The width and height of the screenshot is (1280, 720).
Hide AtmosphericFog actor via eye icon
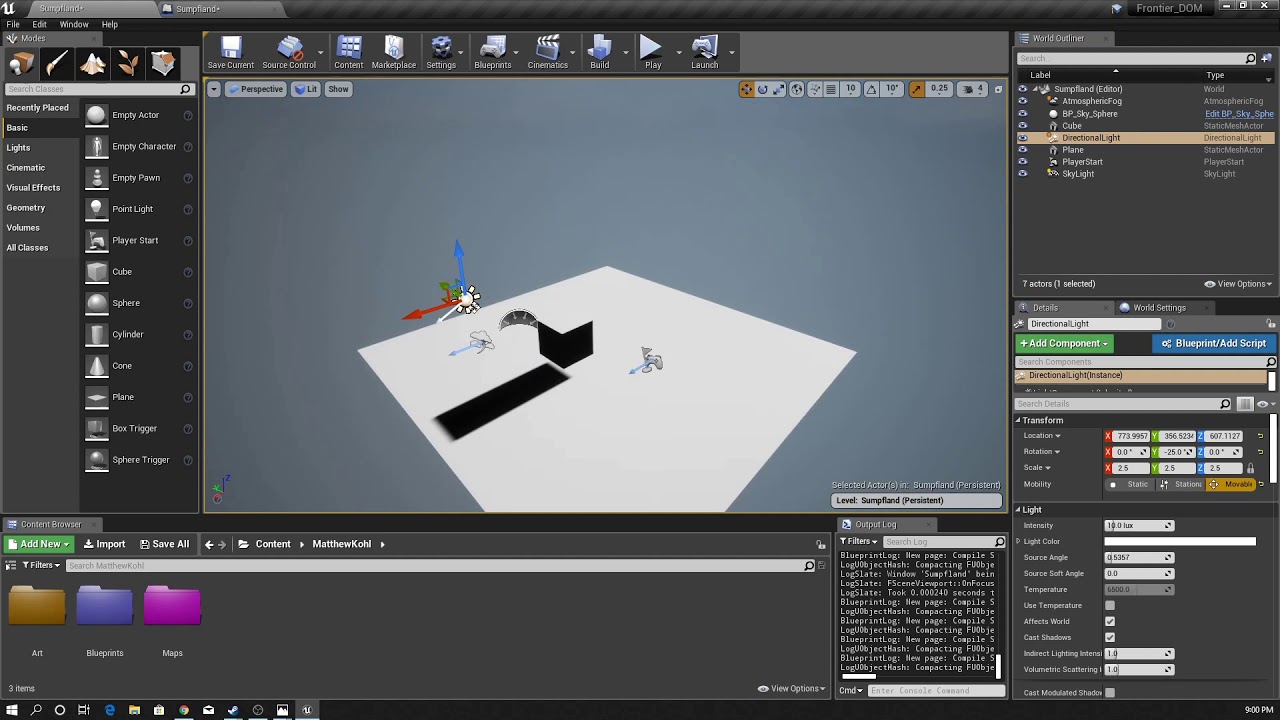pos(1022,101)
